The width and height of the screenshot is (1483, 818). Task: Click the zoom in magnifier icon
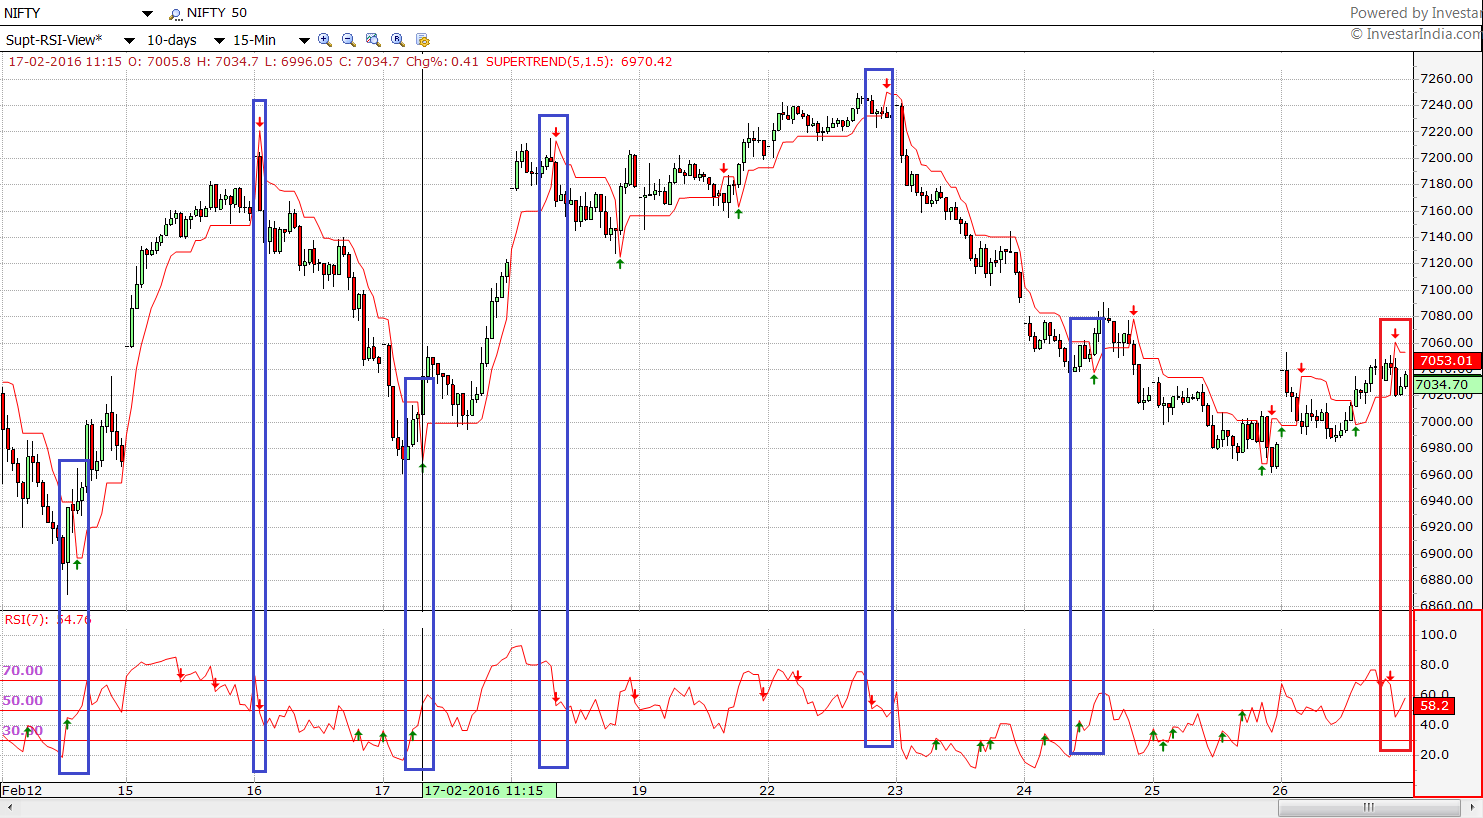(x=325, y=40)
